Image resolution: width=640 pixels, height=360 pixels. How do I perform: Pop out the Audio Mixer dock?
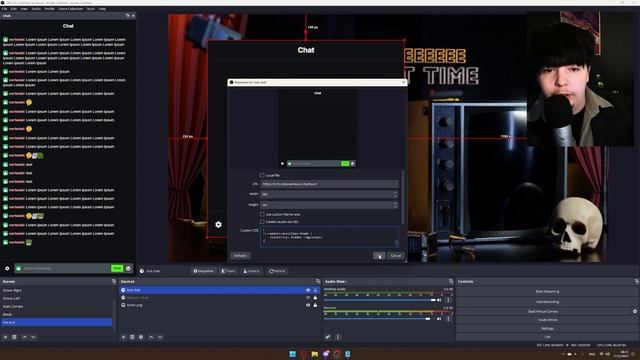click(x=451, y=282)
